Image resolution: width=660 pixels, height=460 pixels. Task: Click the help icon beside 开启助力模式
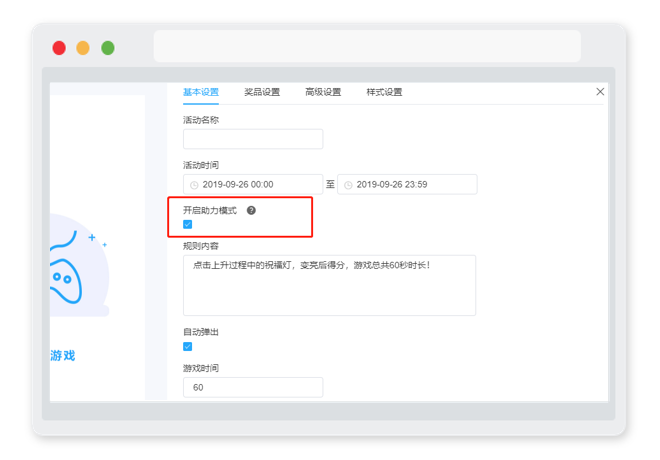[x=251, y=210]
